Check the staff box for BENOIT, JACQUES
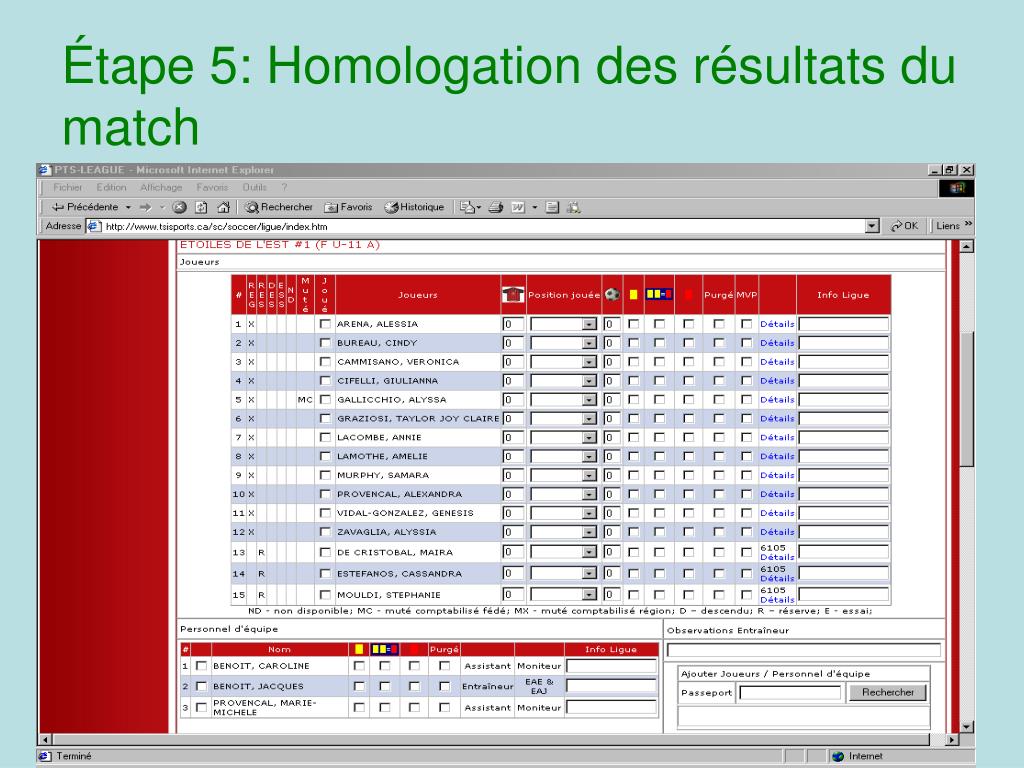1024x768 pixels. point(201,686)
